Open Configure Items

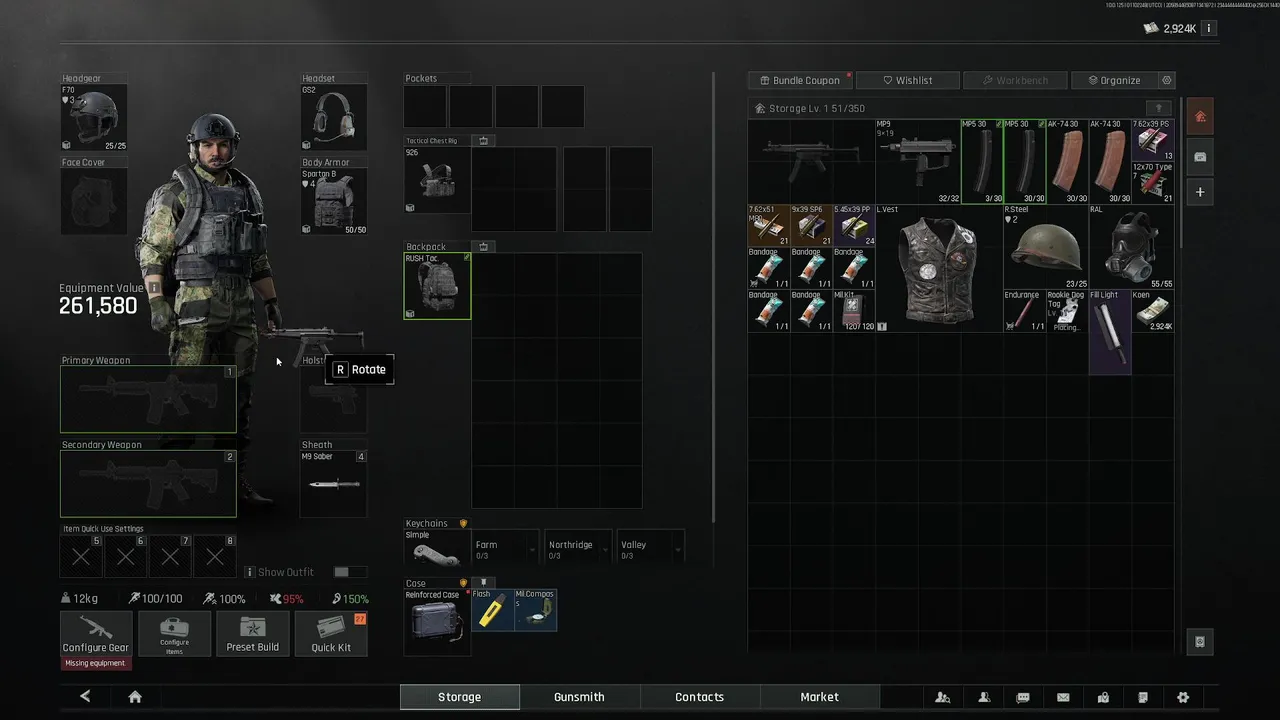click(174, 634)
